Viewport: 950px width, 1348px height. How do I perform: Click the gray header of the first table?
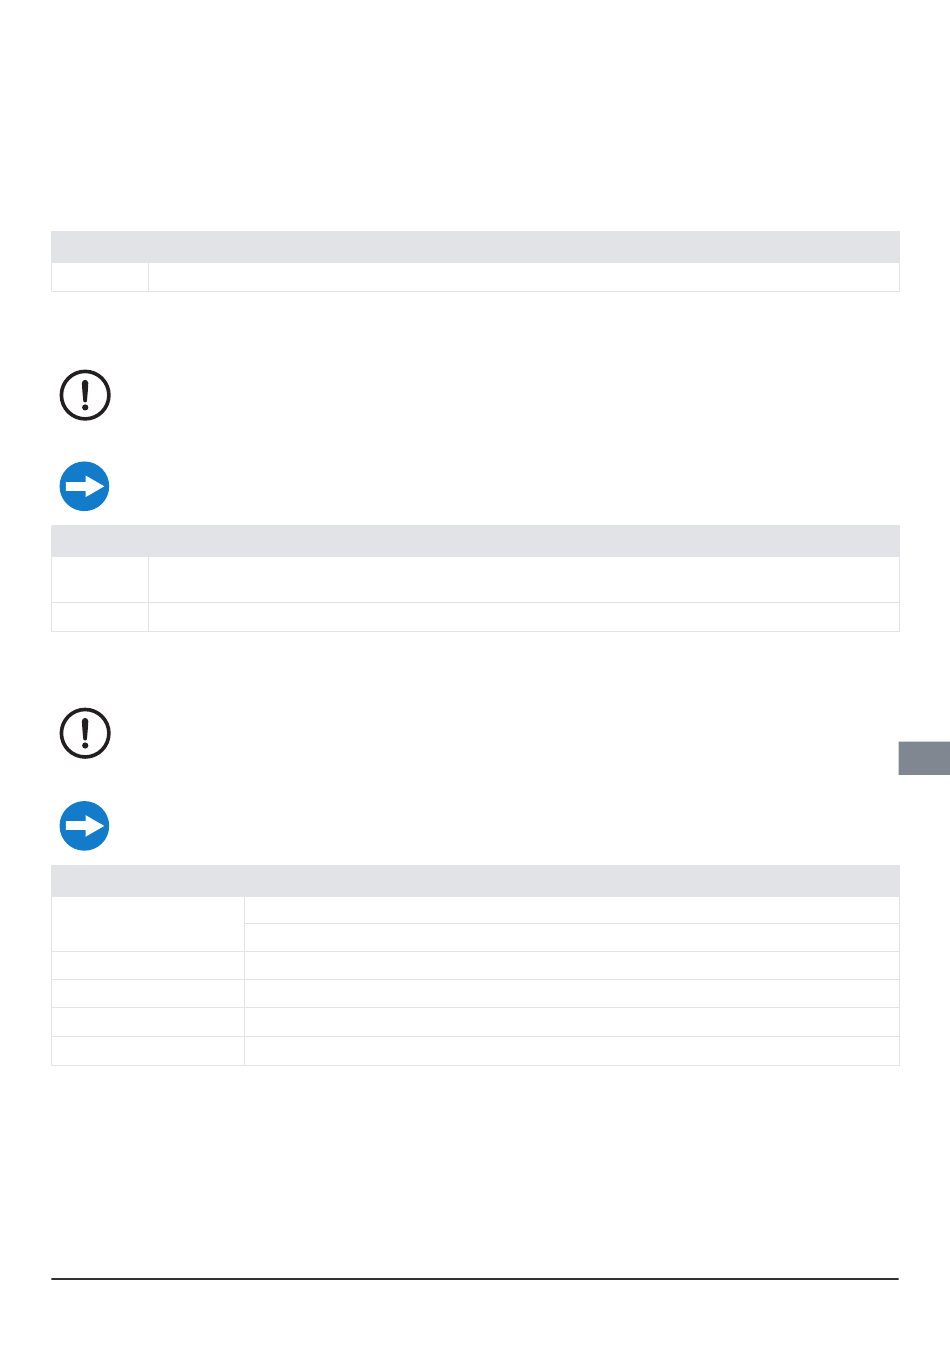point(475,247)
